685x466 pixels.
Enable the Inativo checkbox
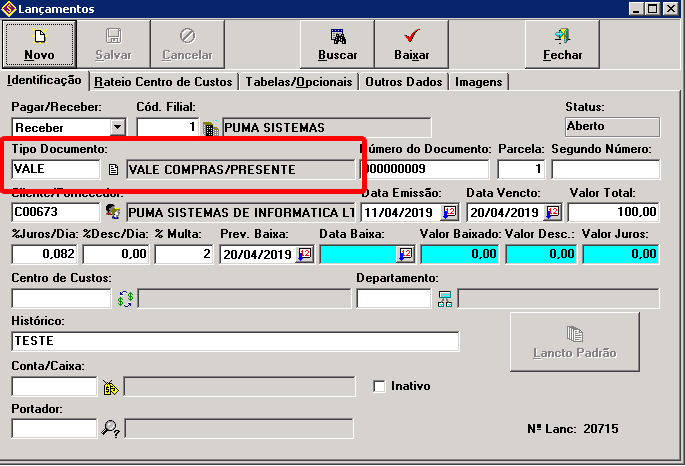click(x=379, y=386)
